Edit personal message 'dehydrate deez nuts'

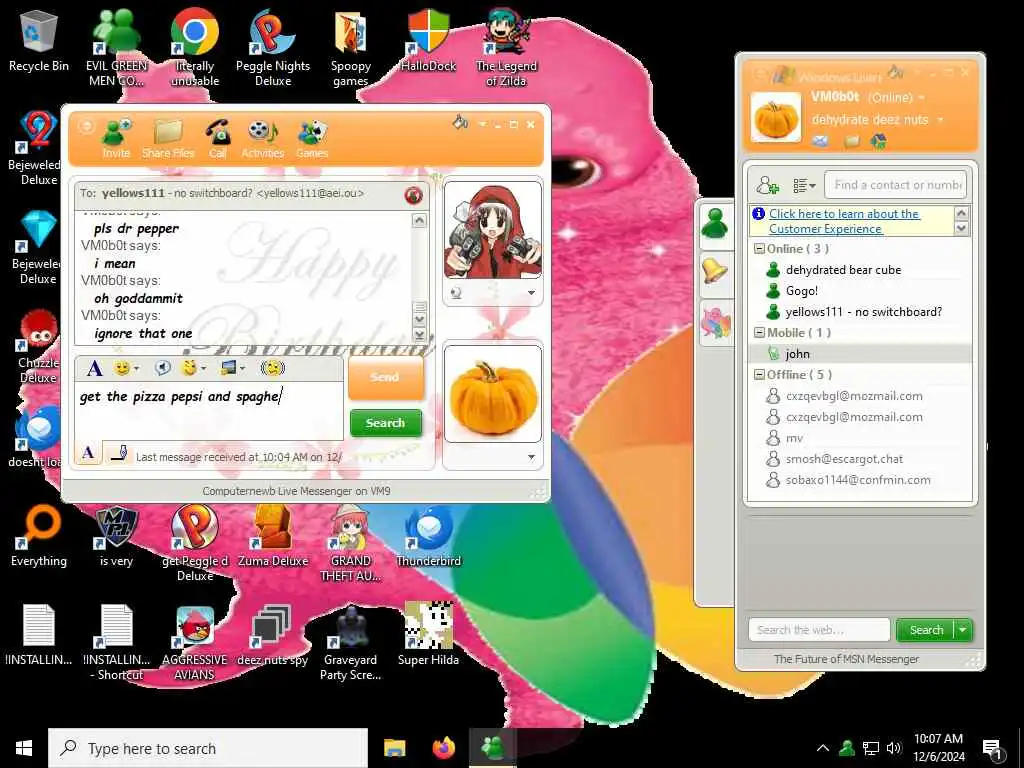(x=869, y=120)
